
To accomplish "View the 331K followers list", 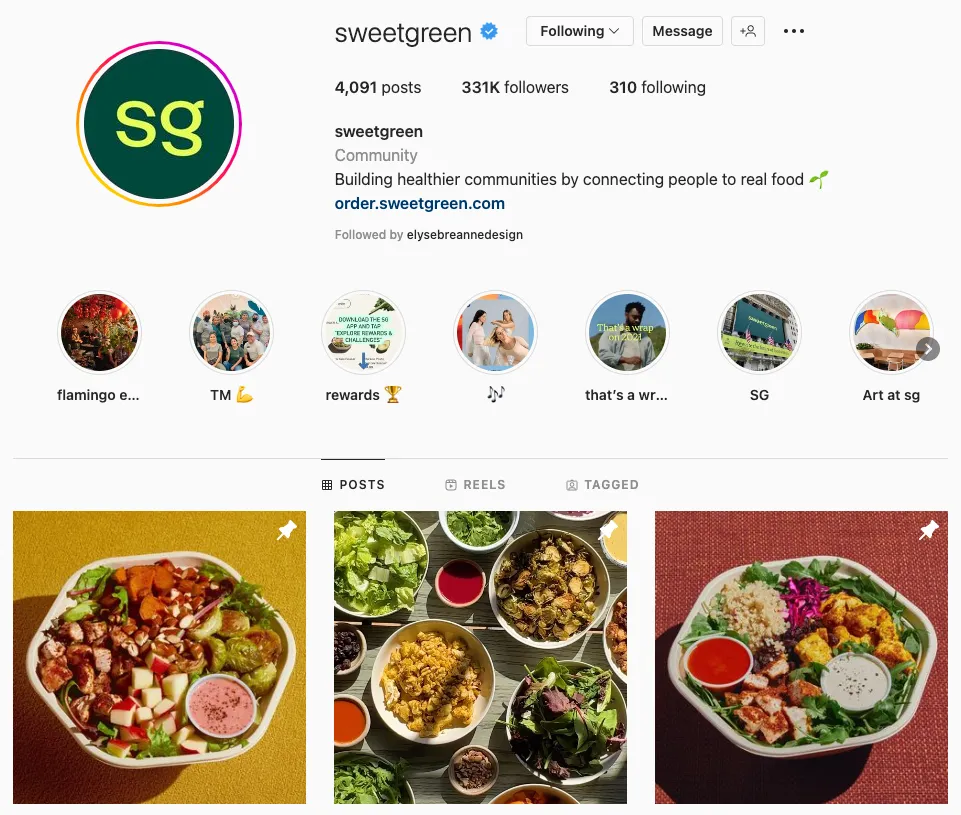I will pyautogui.click(x=515, y=88).
